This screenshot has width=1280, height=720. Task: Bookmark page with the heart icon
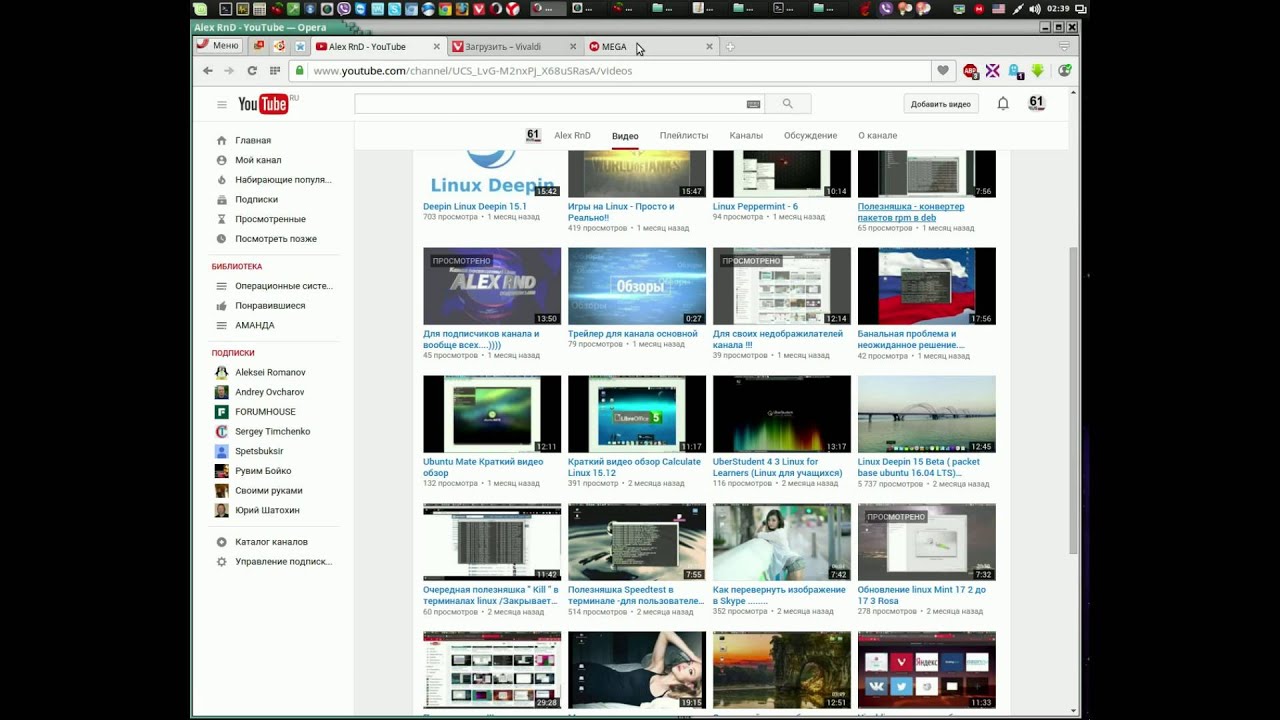pos(942,71)
